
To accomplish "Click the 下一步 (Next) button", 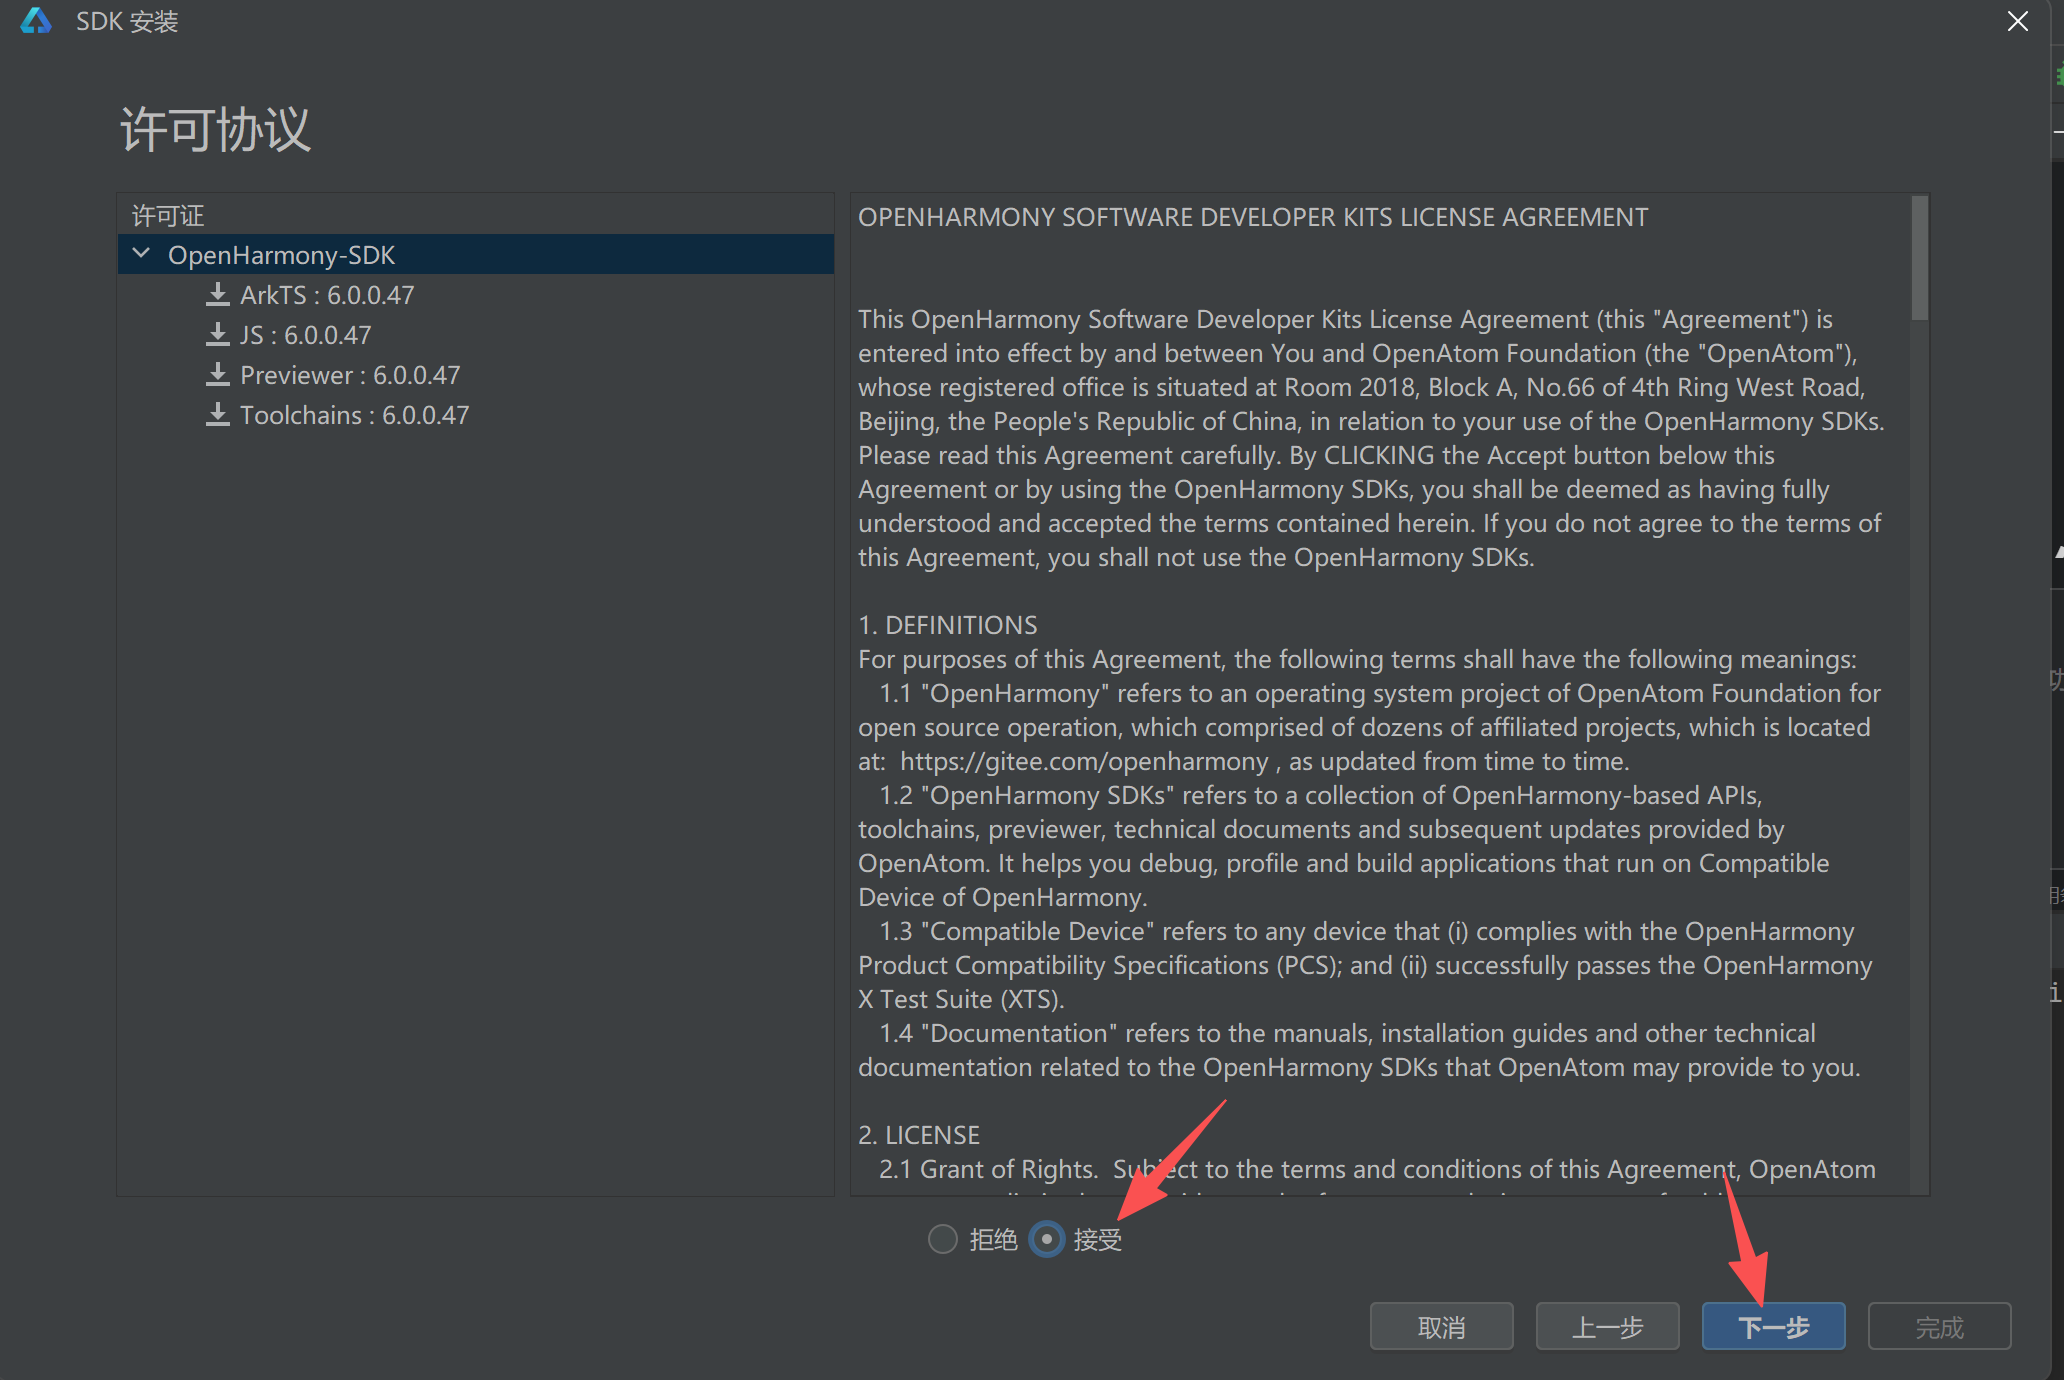I will point(1773,1327).
